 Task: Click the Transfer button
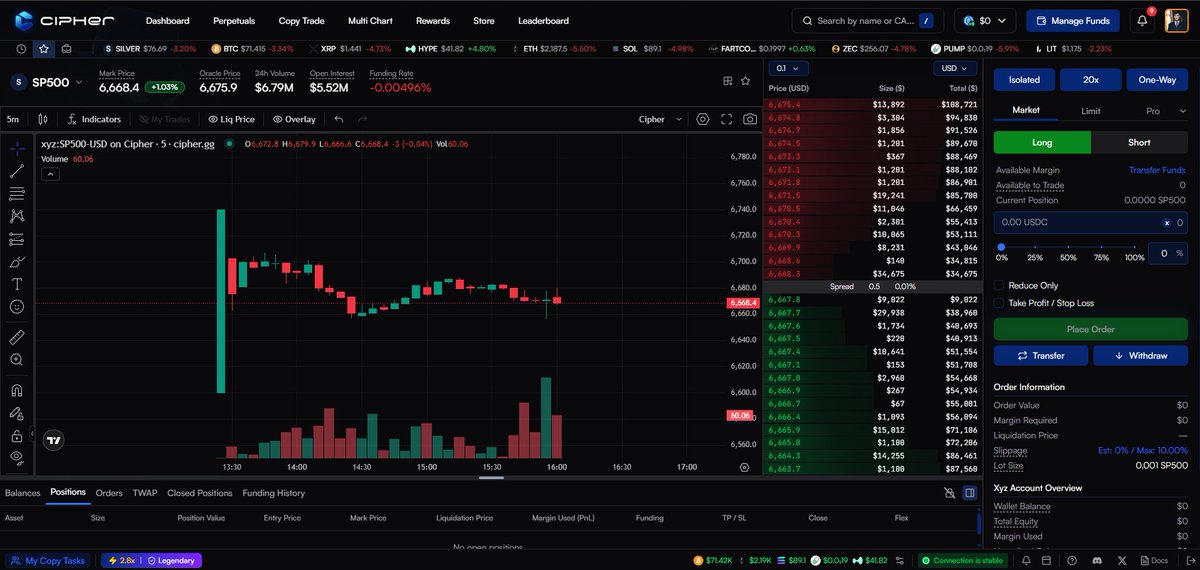coord(1041,355)
